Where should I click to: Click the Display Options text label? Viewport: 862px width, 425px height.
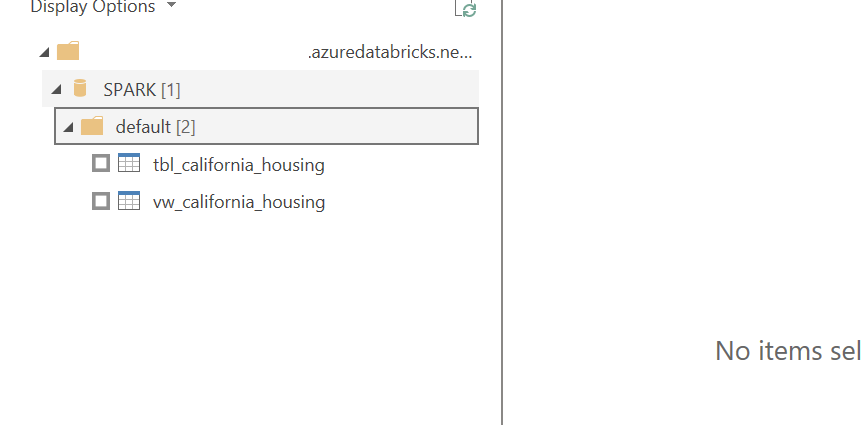tap(93, 7)
